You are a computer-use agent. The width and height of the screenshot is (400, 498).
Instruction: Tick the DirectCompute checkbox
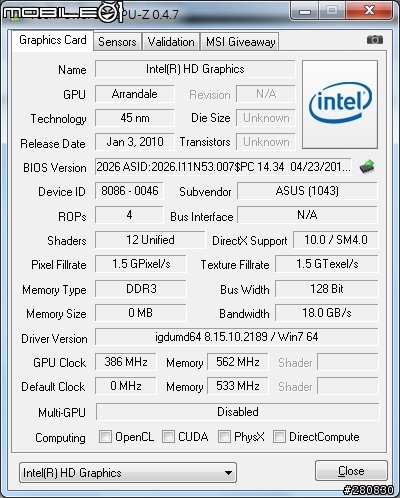279,436
